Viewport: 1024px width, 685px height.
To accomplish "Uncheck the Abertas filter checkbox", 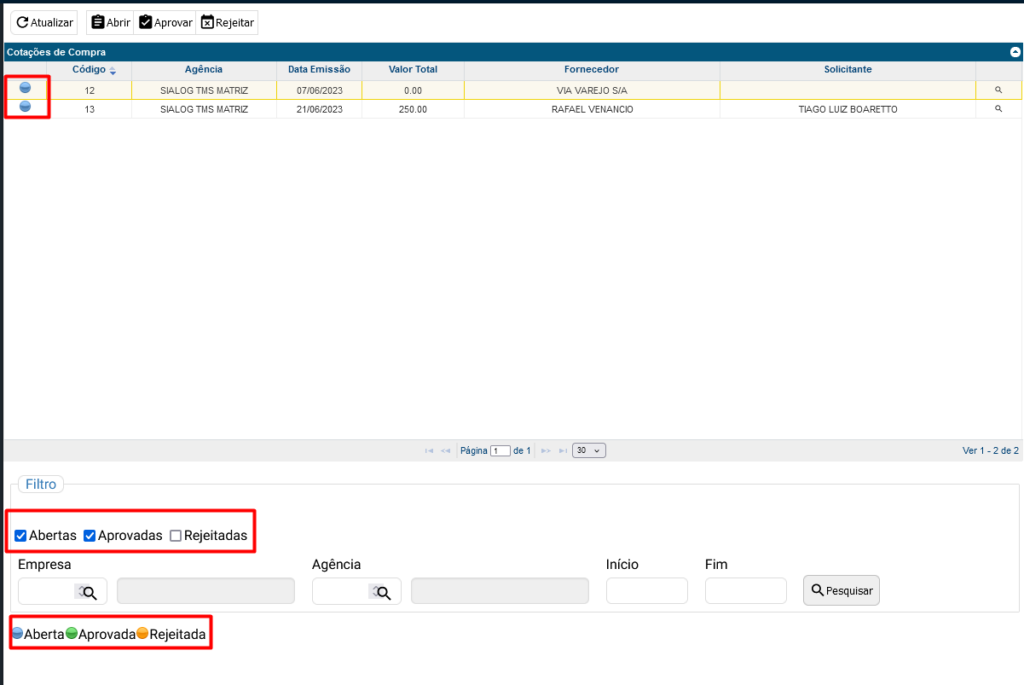I will click(x=21, y=536).
